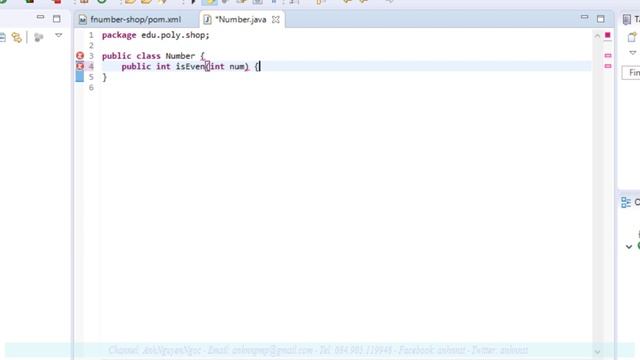Click line number 1 in the gutter
This screenshot has height=360, width=640.
click(x=91, y=35)
